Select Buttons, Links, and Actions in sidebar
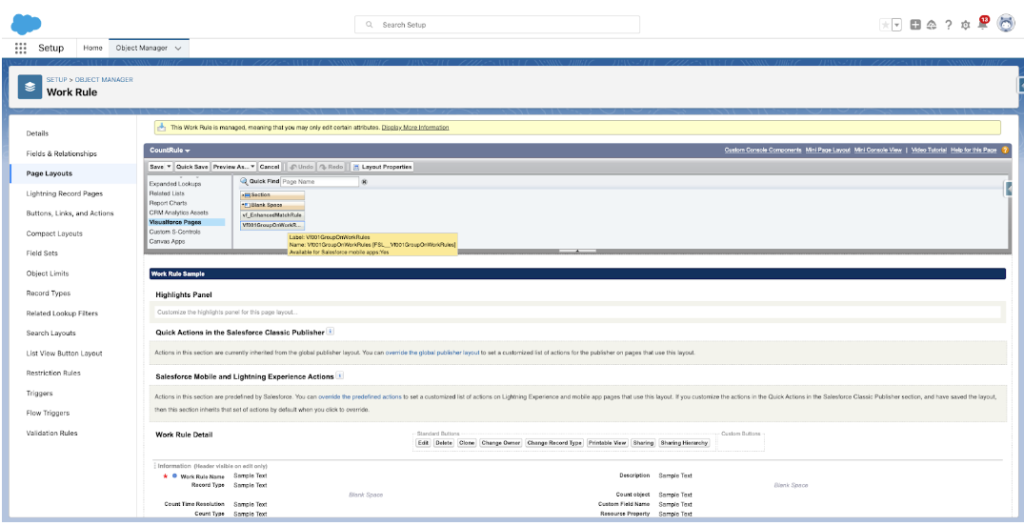 pyautogui.click(x=70, y=213)
